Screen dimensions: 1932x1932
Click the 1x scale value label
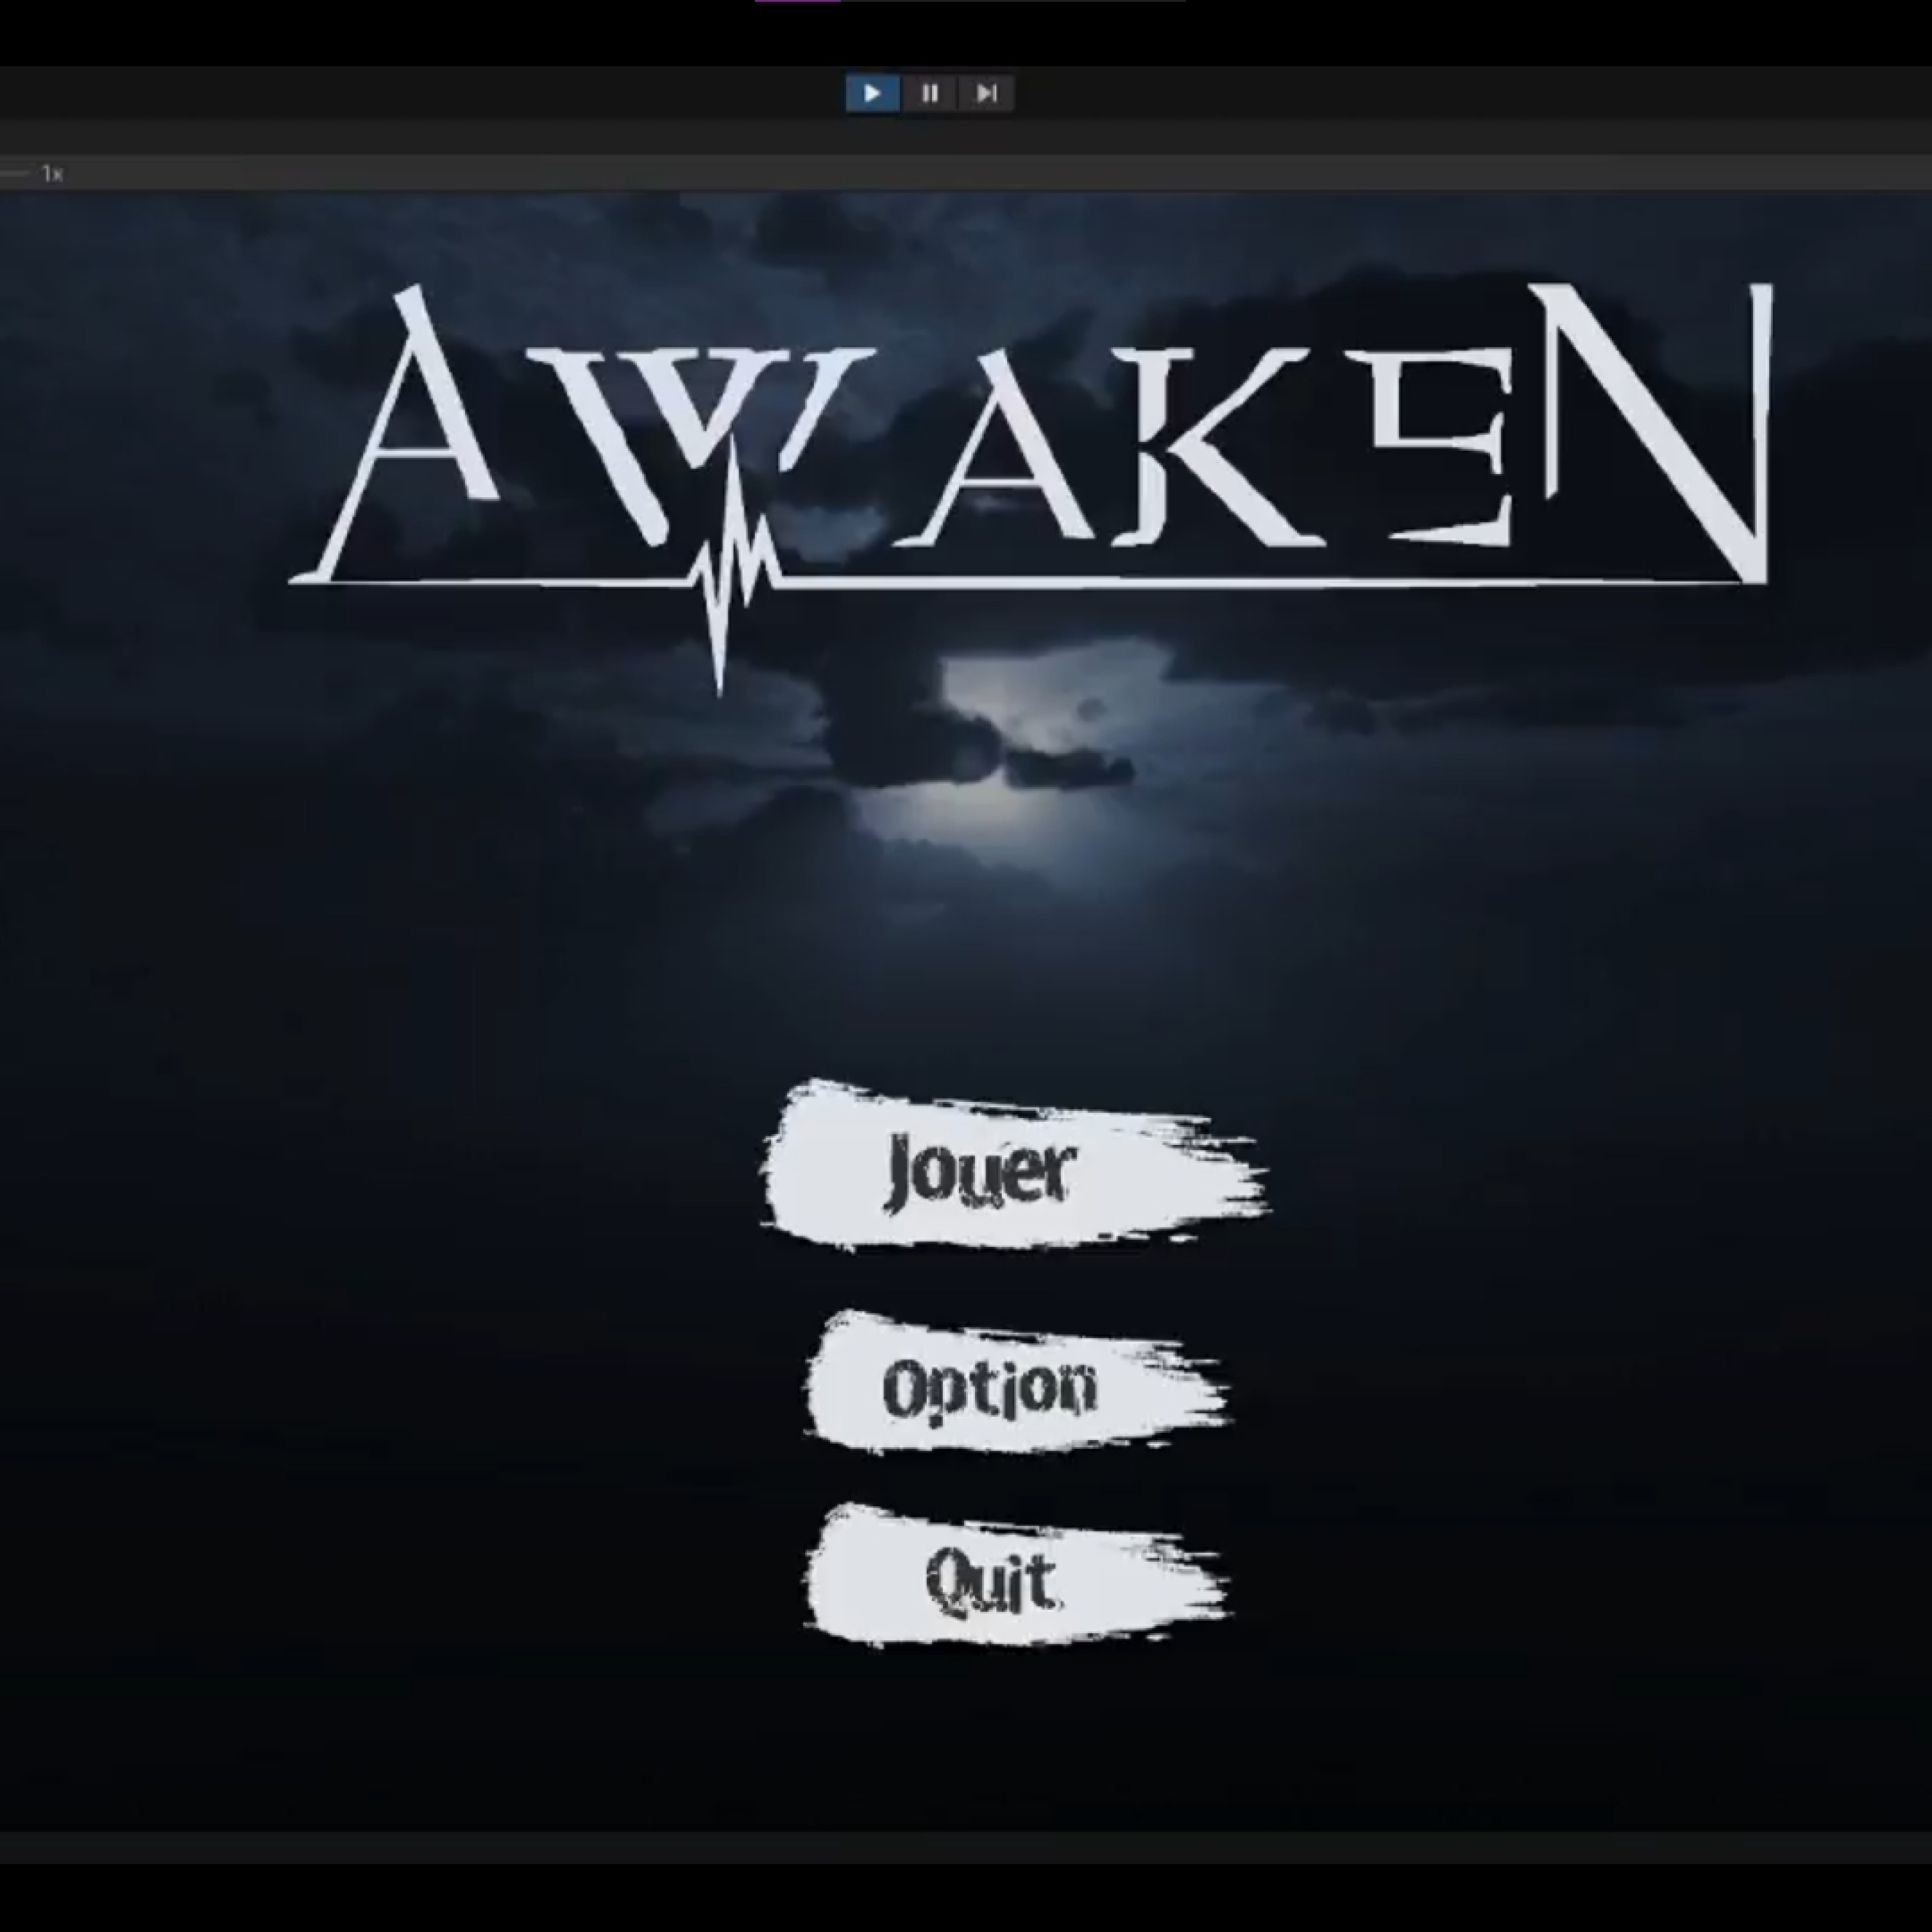[x=53, y=174]
